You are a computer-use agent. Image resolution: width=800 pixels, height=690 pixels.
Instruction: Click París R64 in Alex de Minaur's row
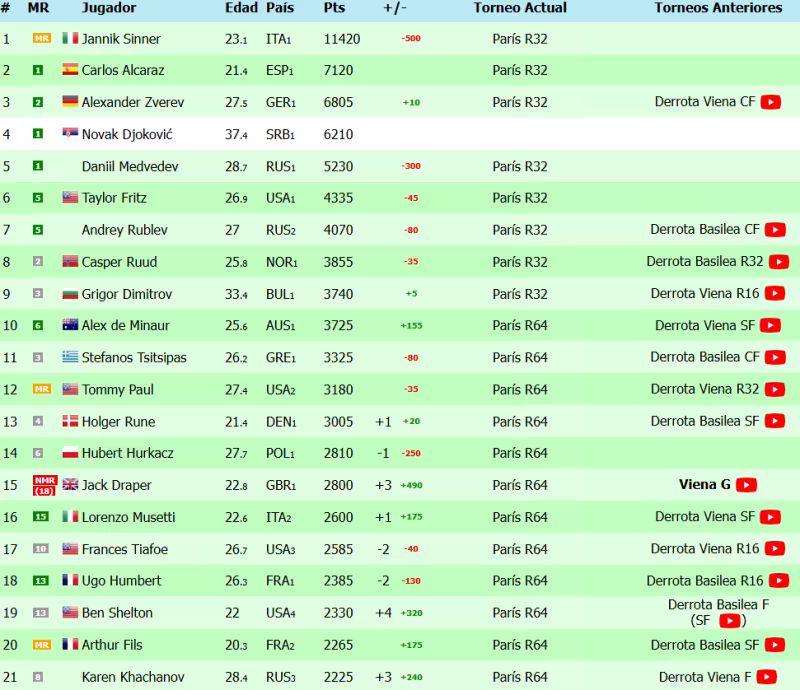(x=520, y=326)
